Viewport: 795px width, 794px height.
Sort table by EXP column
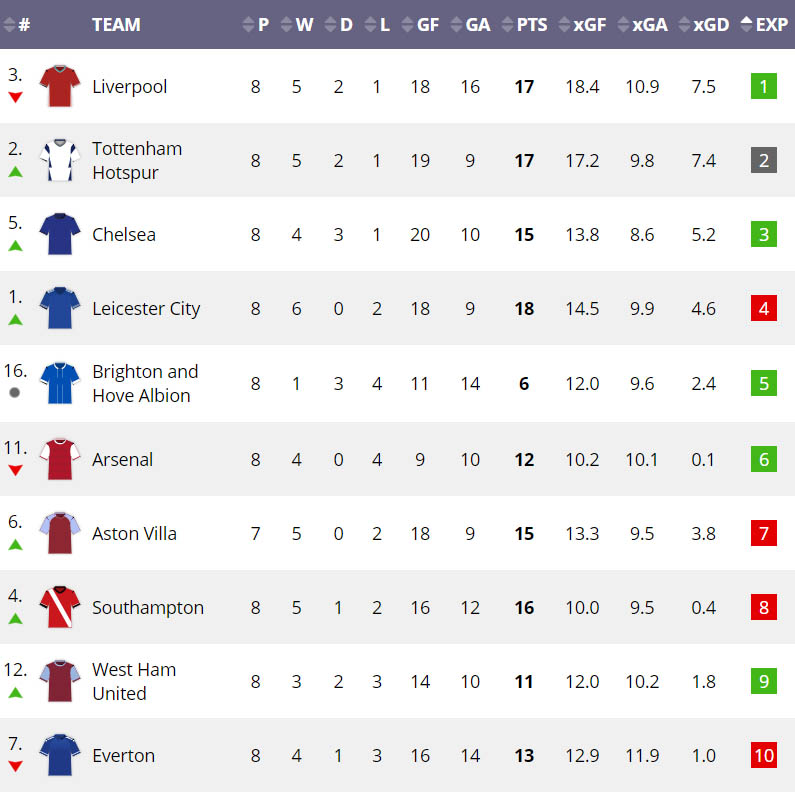pyautogui.click(x=765, y=25)
